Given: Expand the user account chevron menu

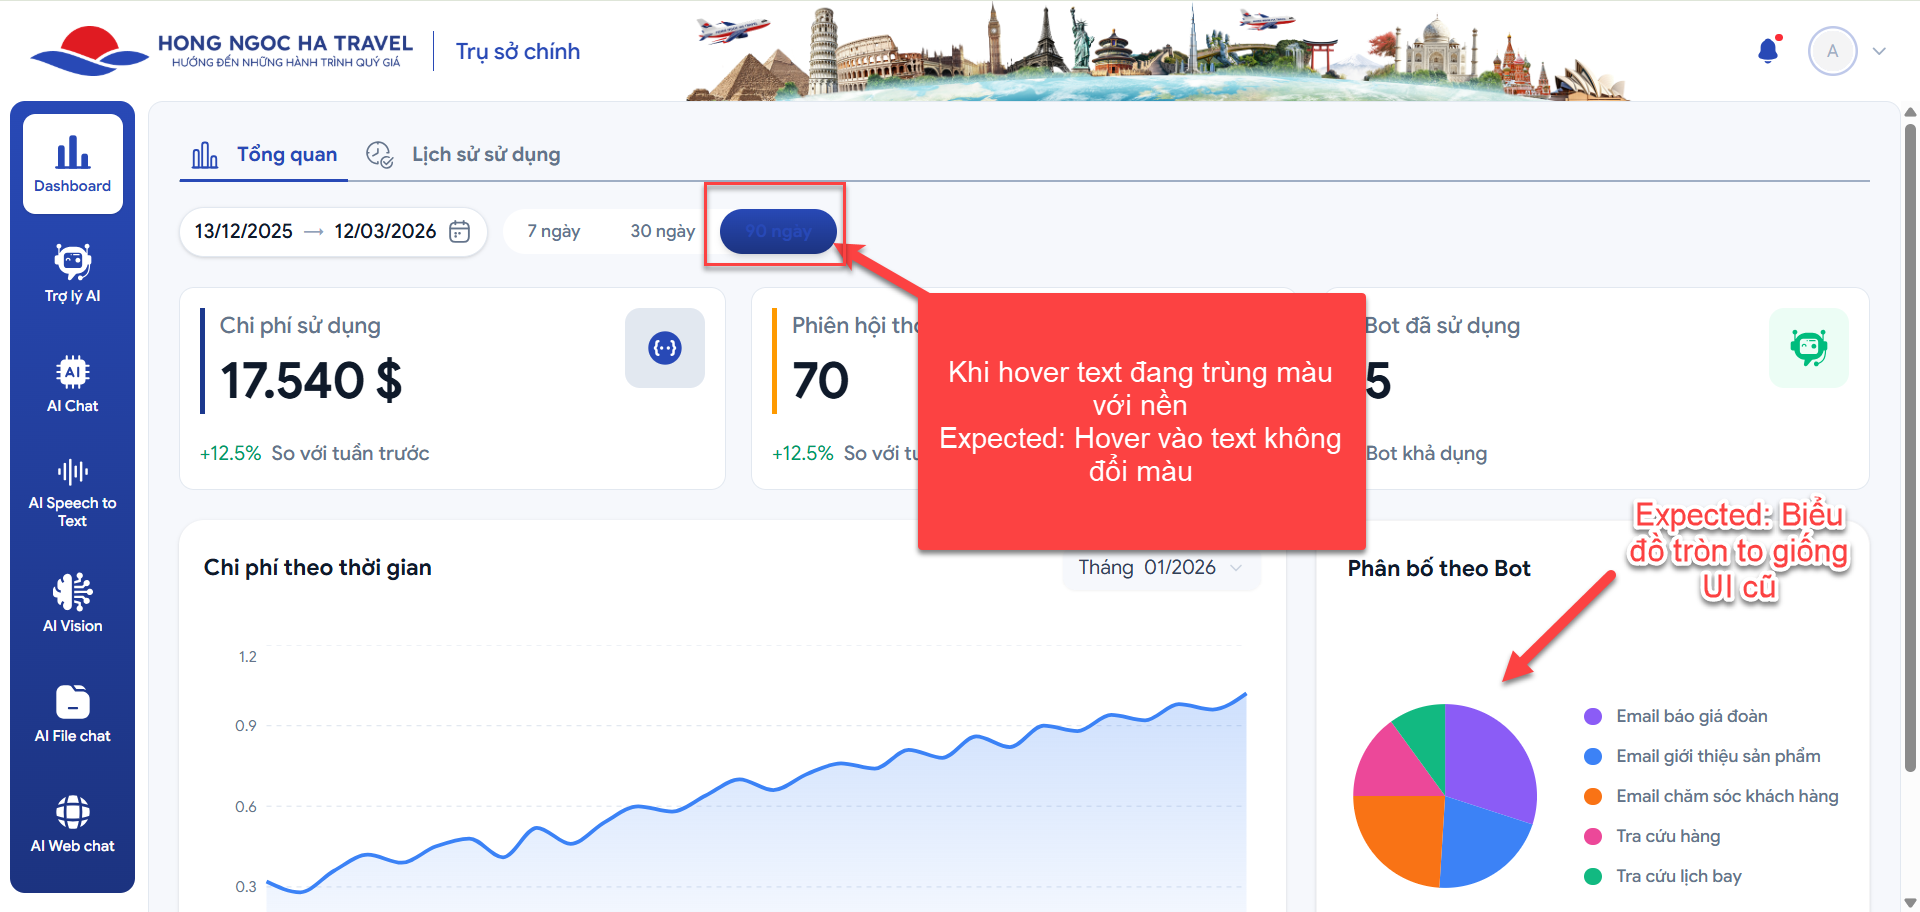Looking at the screenshot, I should point(1879,51).
